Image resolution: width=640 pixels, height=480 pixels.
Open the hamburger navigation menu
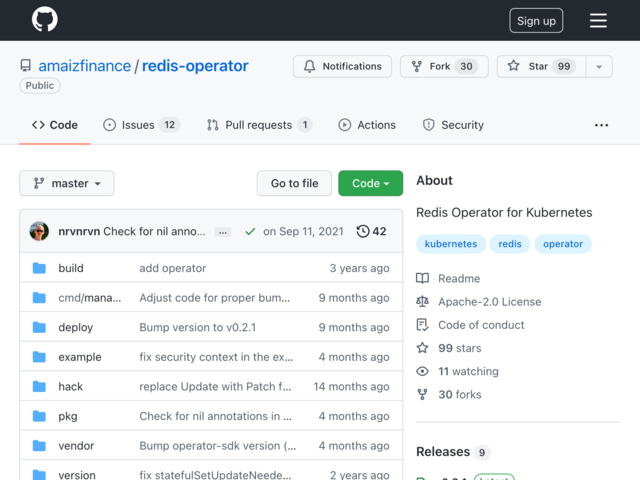[x=598, y=20]
